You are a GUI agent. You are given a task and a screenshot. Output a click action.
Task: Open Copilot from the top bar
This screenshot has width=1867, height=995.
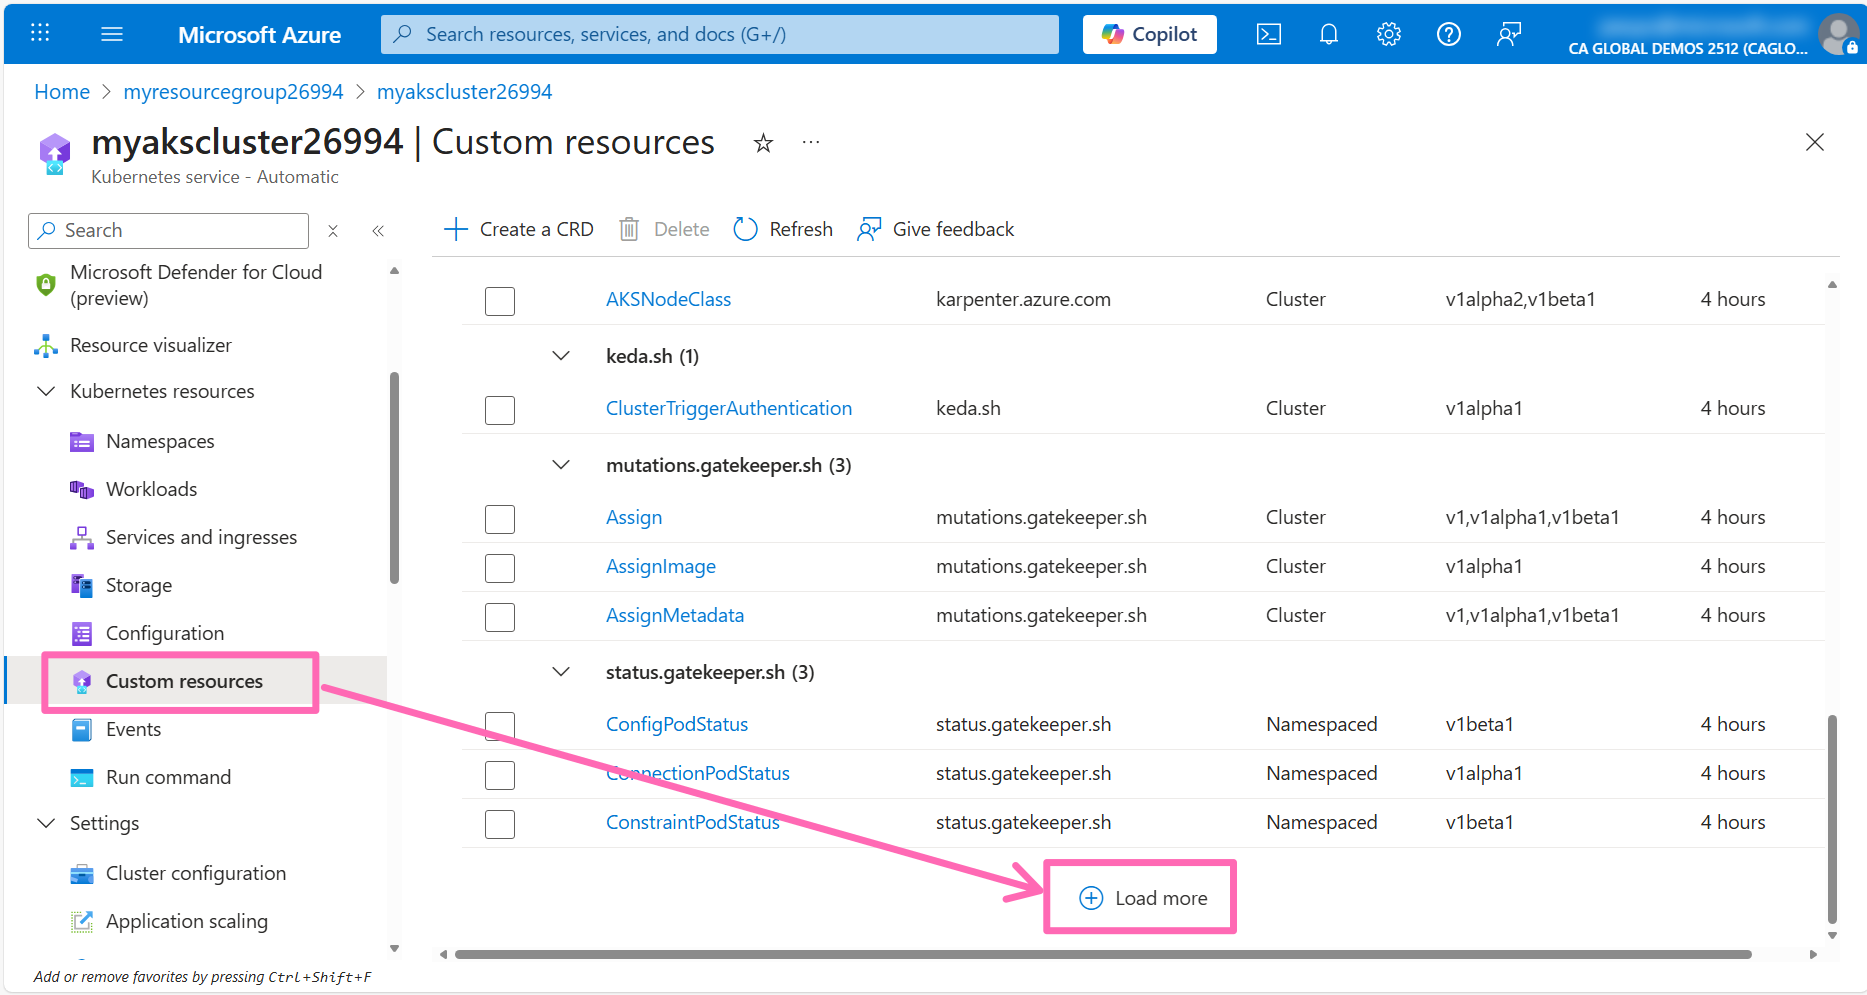click(1149, 33)
